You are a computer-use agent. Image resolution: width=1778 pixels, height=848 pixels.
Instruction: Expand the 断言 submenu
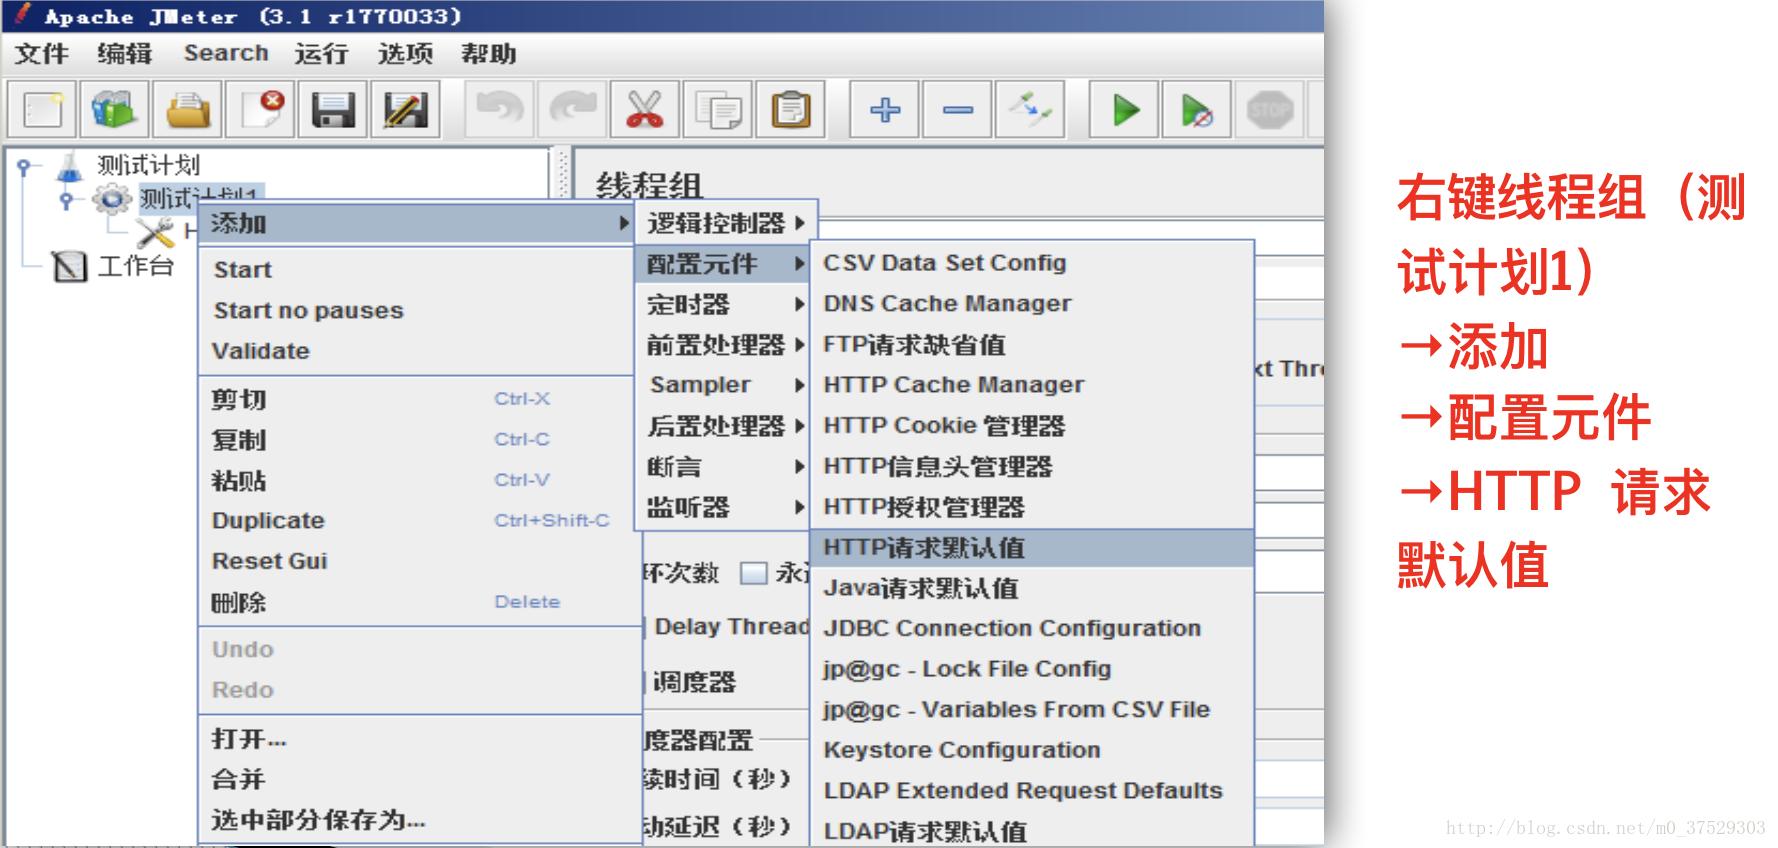722,467
